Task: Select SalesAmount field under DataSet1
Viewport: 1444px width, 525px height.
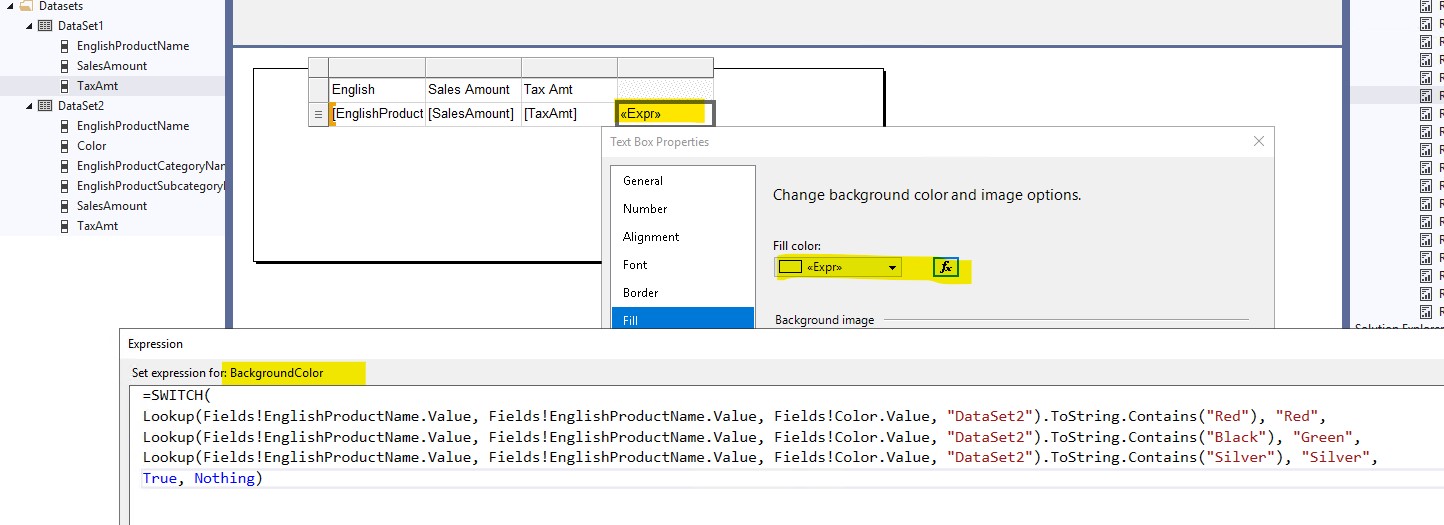Action: (112, 66)
